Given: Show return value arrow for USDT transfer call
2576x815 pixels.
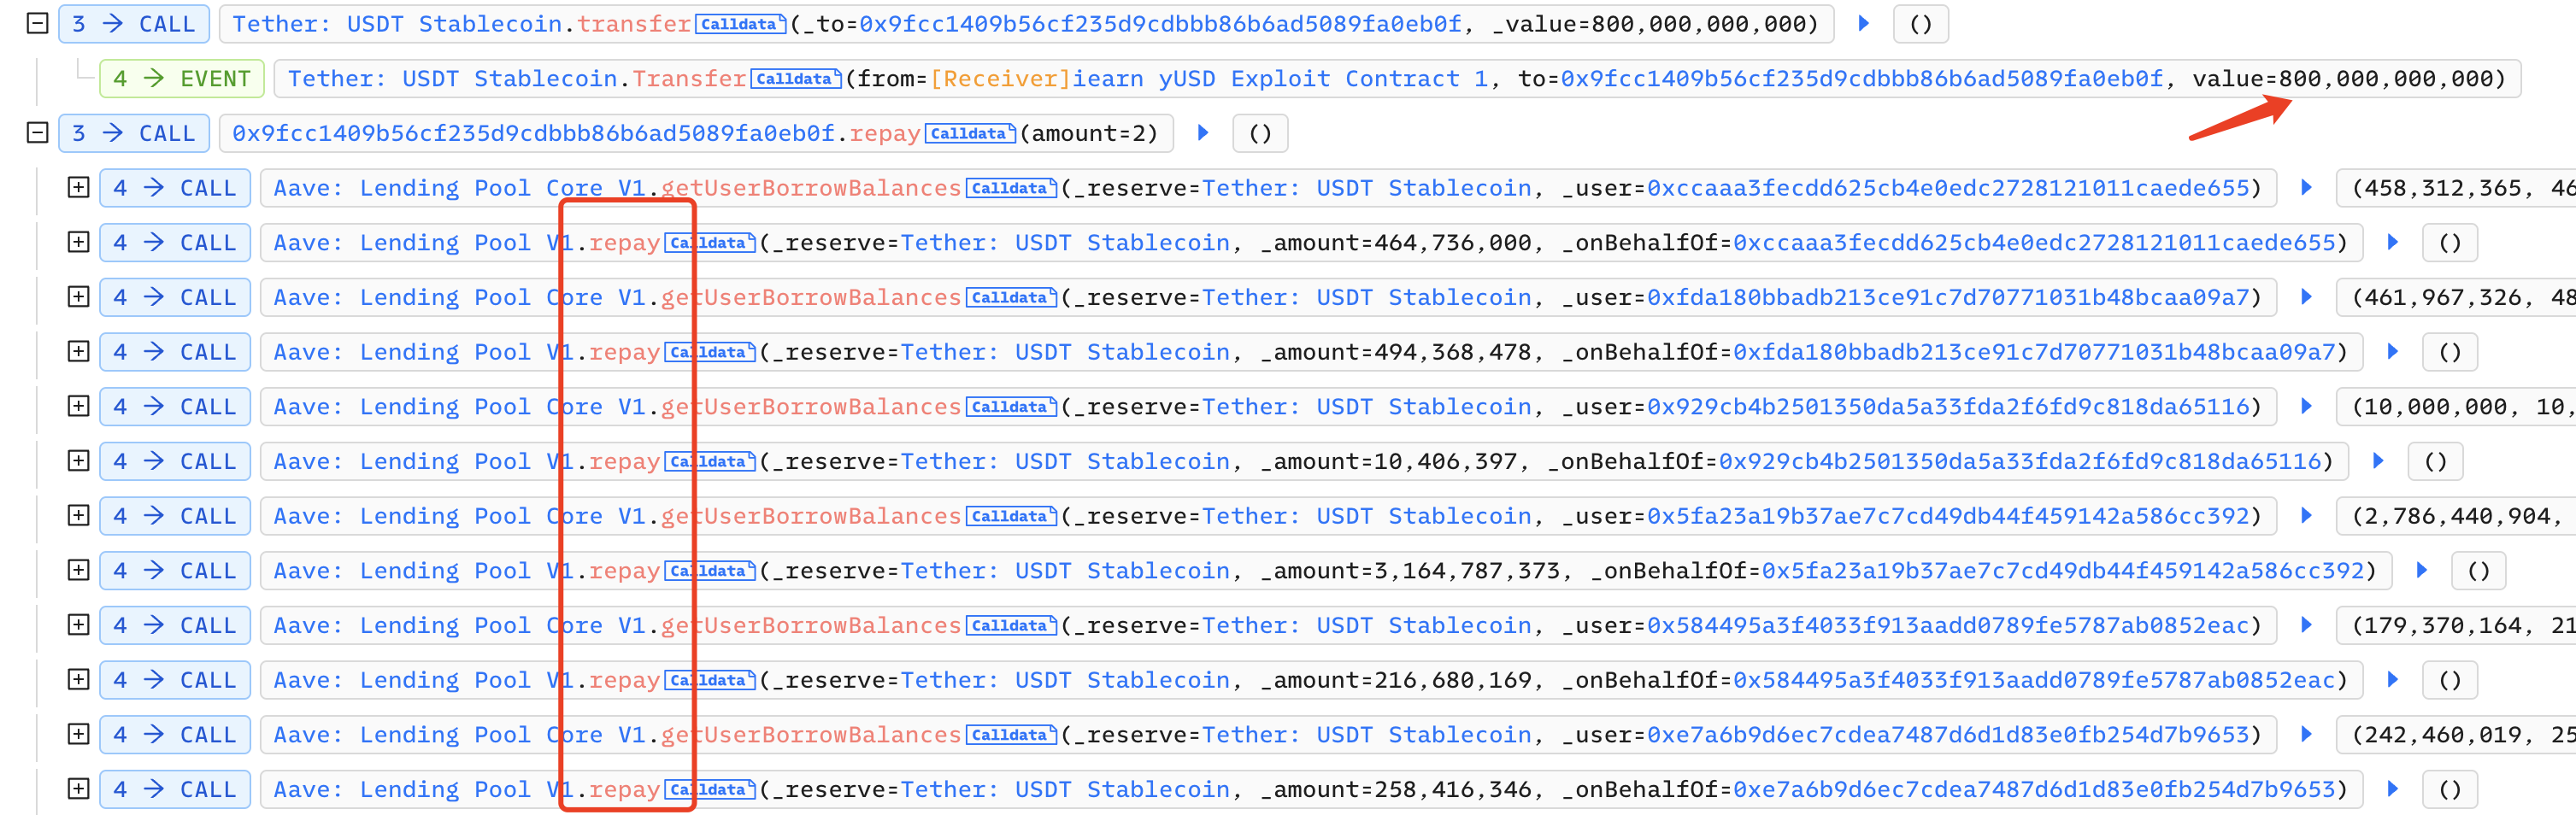Looking at the screenshot, I should [x=1864, y=23].
